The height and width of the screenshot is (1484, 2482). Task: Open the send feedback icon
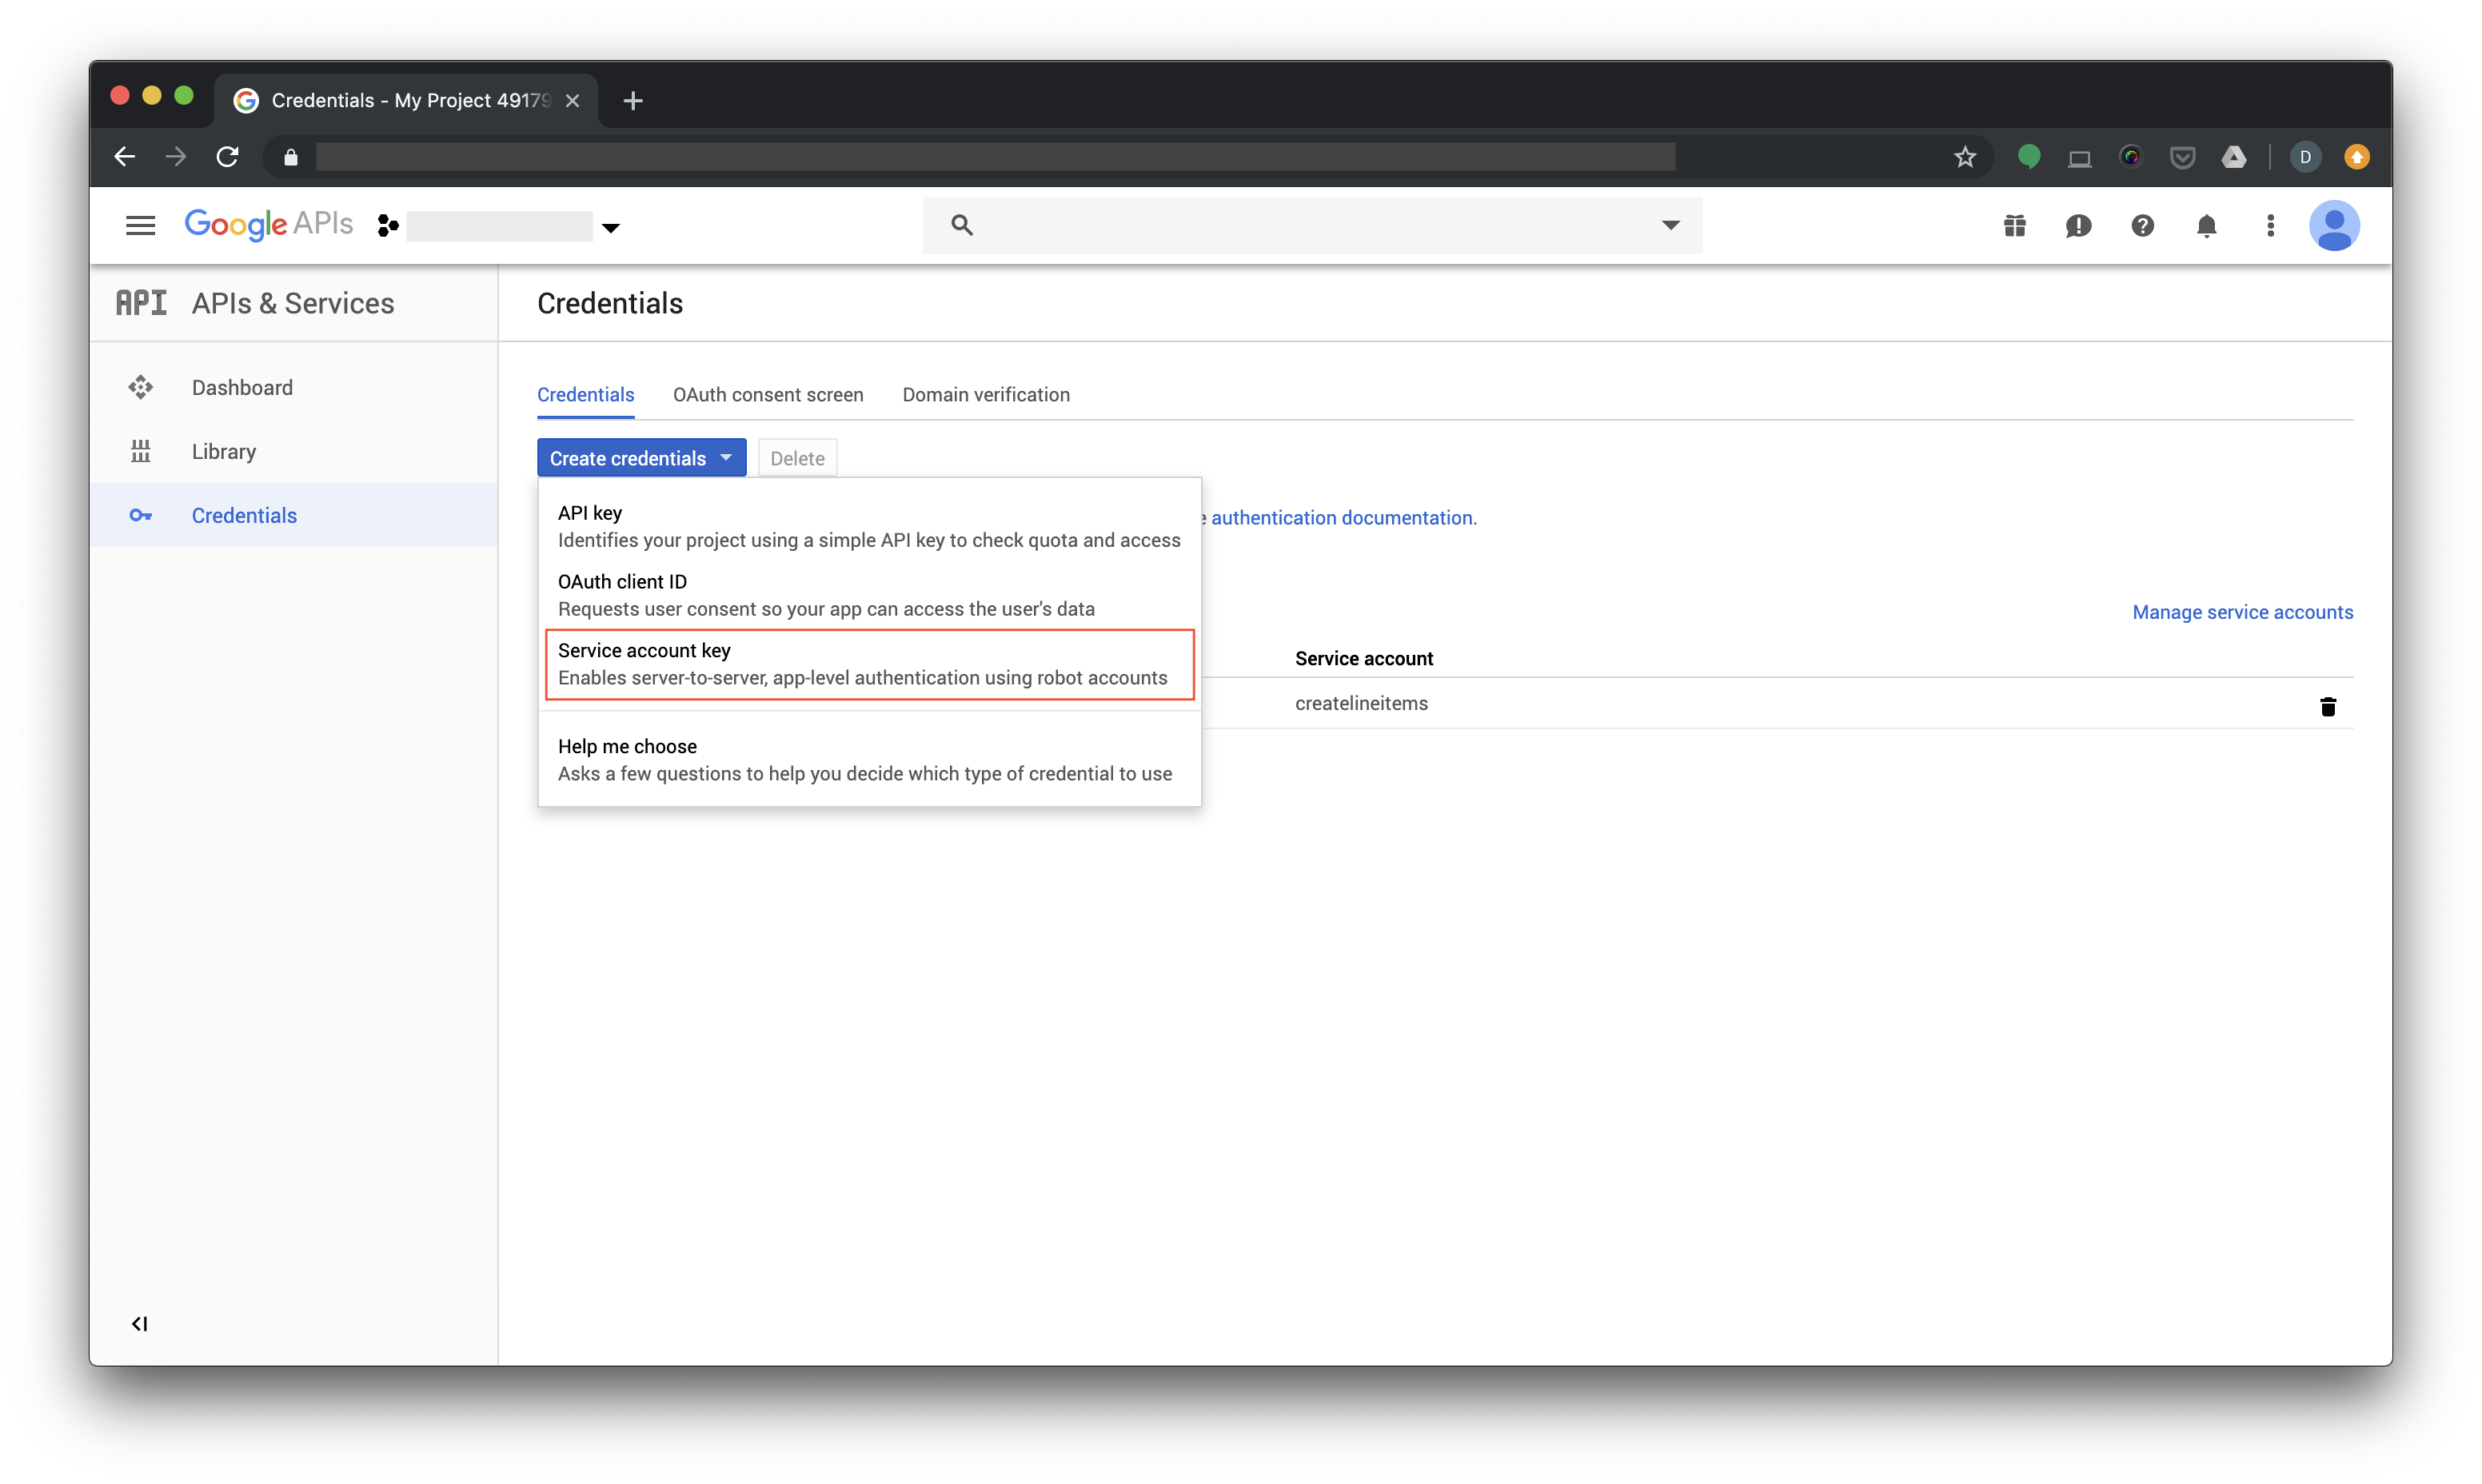[x=2078, y=226]
